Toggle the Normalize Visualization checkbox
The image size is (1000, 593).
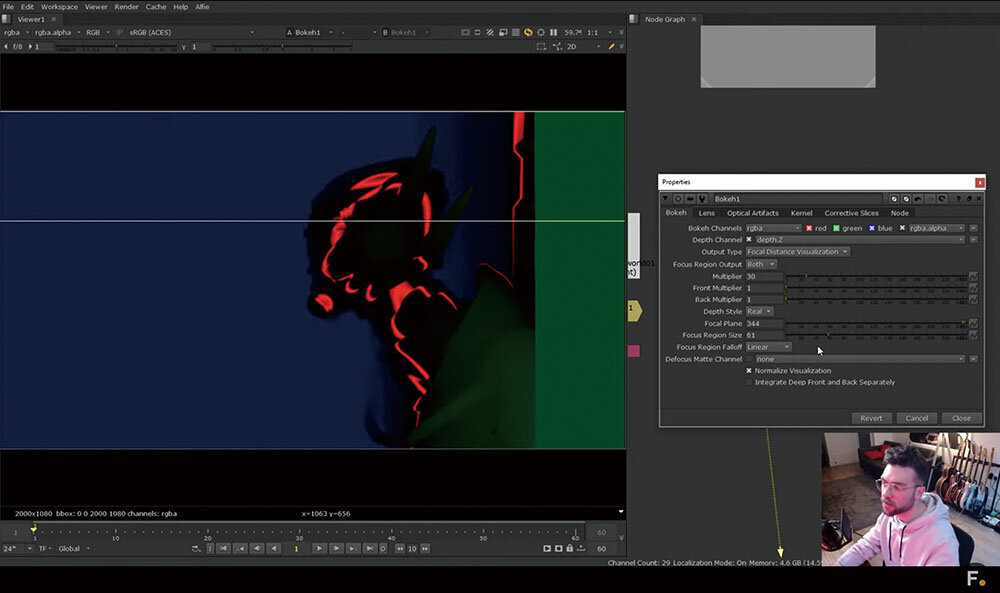tap(749, 371)
